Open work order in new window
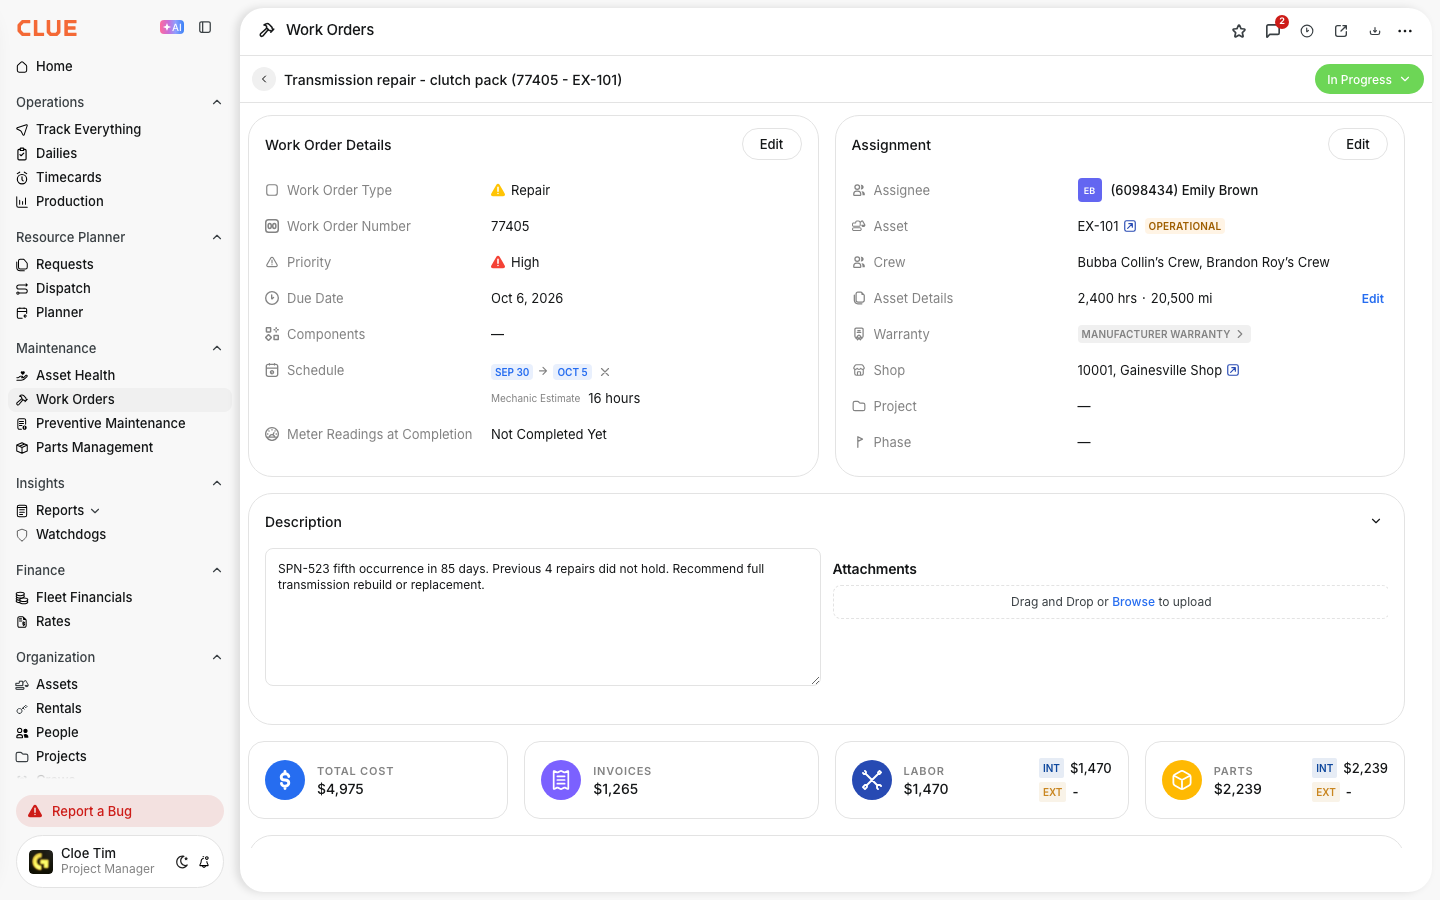Viewport: 1440px width, 900px height. click(x=1341, y=31)
